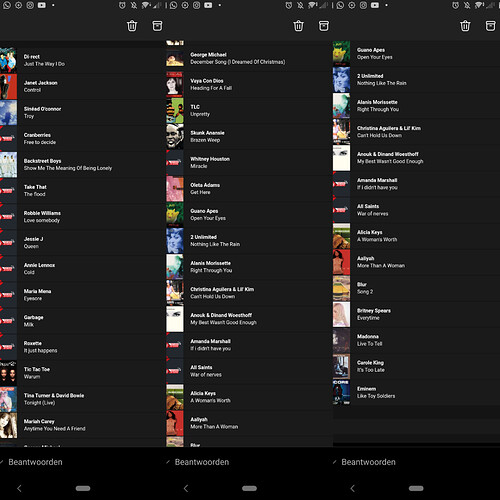
Task: Tap the trash icon above the George Michael list
Action: click(x=298, y=26)
